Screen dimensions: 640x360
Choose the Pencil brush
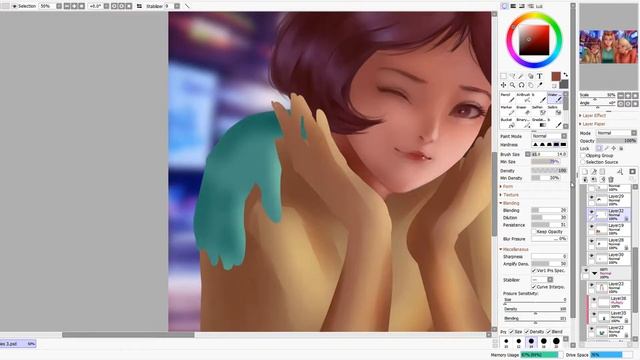click(507, 98)
